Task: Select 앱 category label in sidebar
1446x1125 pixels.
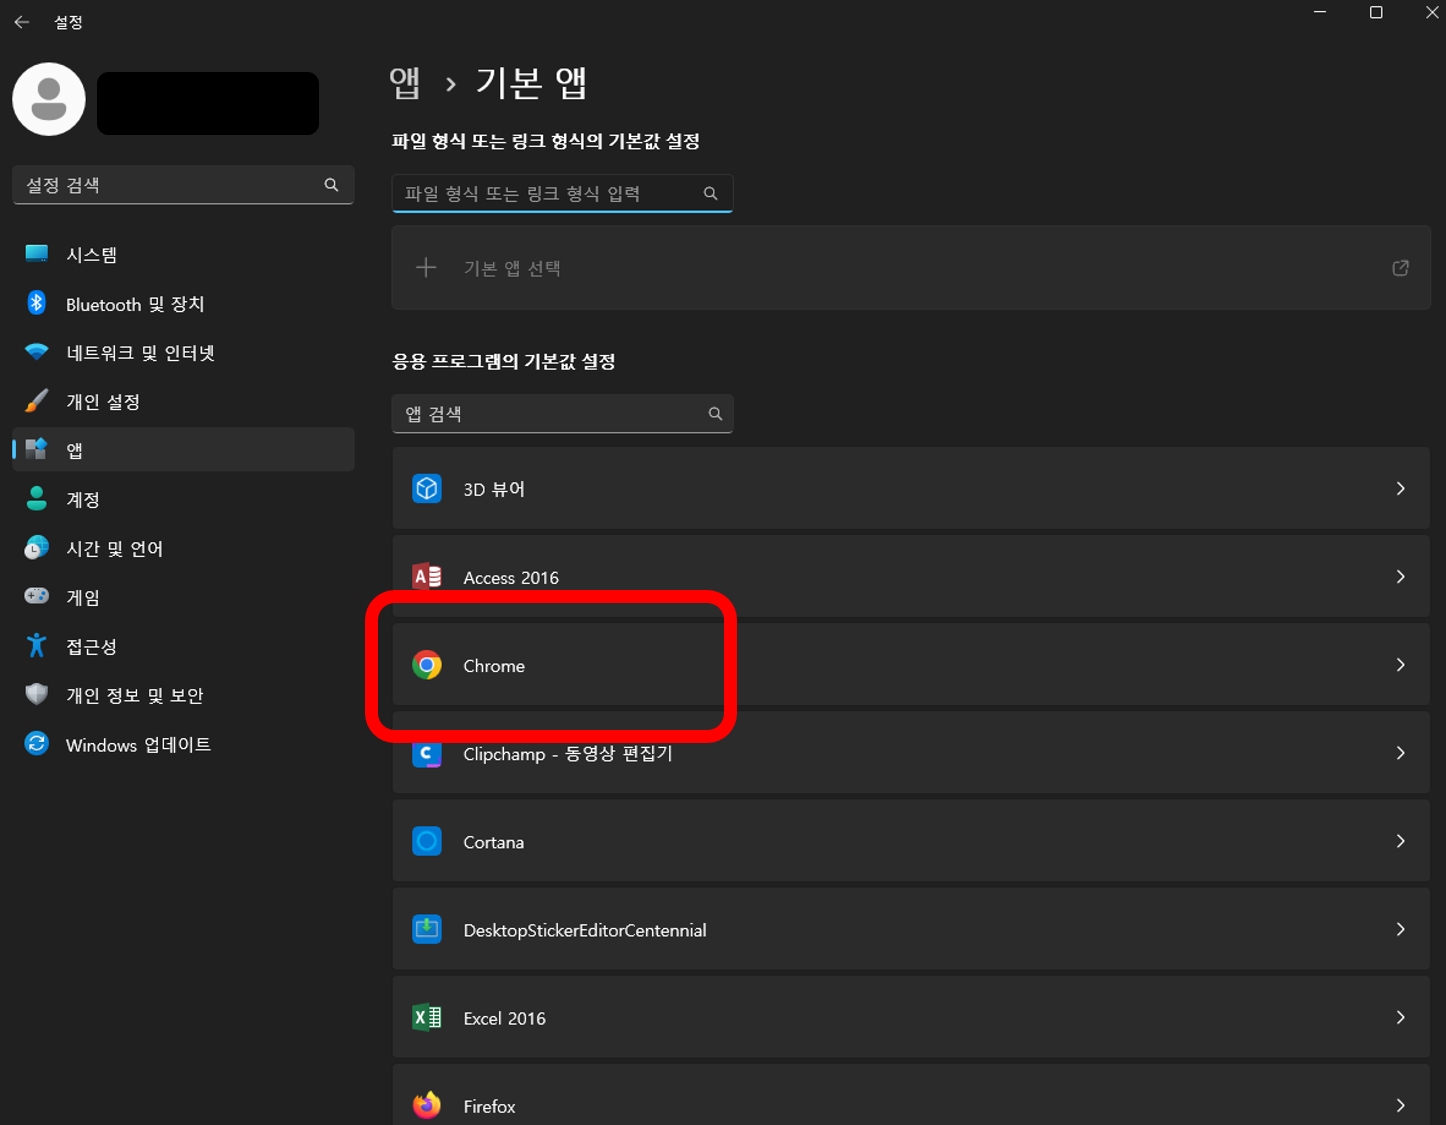Action: click(x=74, y=450)
